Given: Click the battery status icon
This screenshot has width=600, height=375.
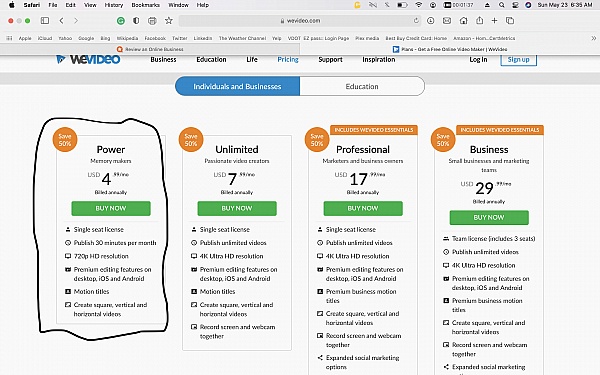Looking at the screenshot, I should pyautogui.click(x=402, y=5).
